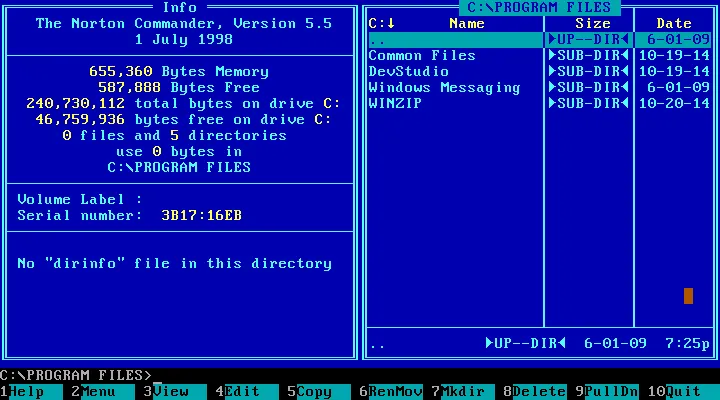Screen dimensions: 720x400
Task: Click the '240,730,112 total bytes' line
Action: tap(183, 103)
